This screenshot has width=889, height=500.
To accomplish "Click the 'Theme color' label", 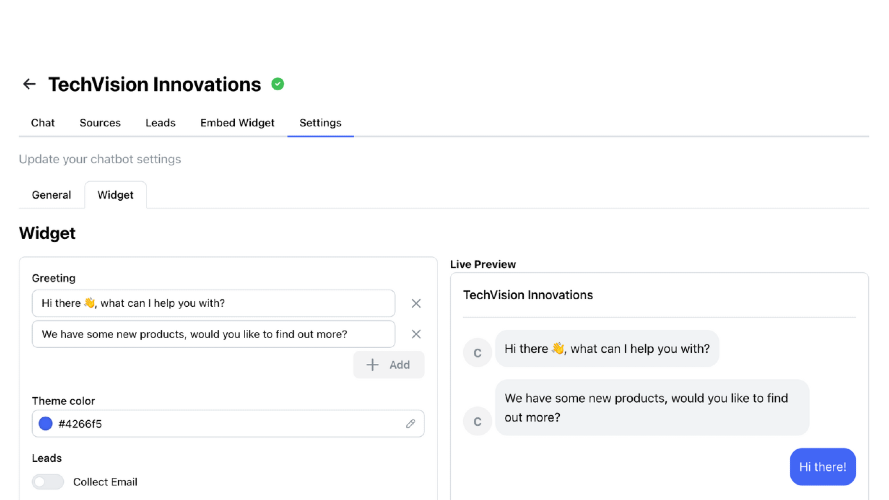I will click(64, 401).
